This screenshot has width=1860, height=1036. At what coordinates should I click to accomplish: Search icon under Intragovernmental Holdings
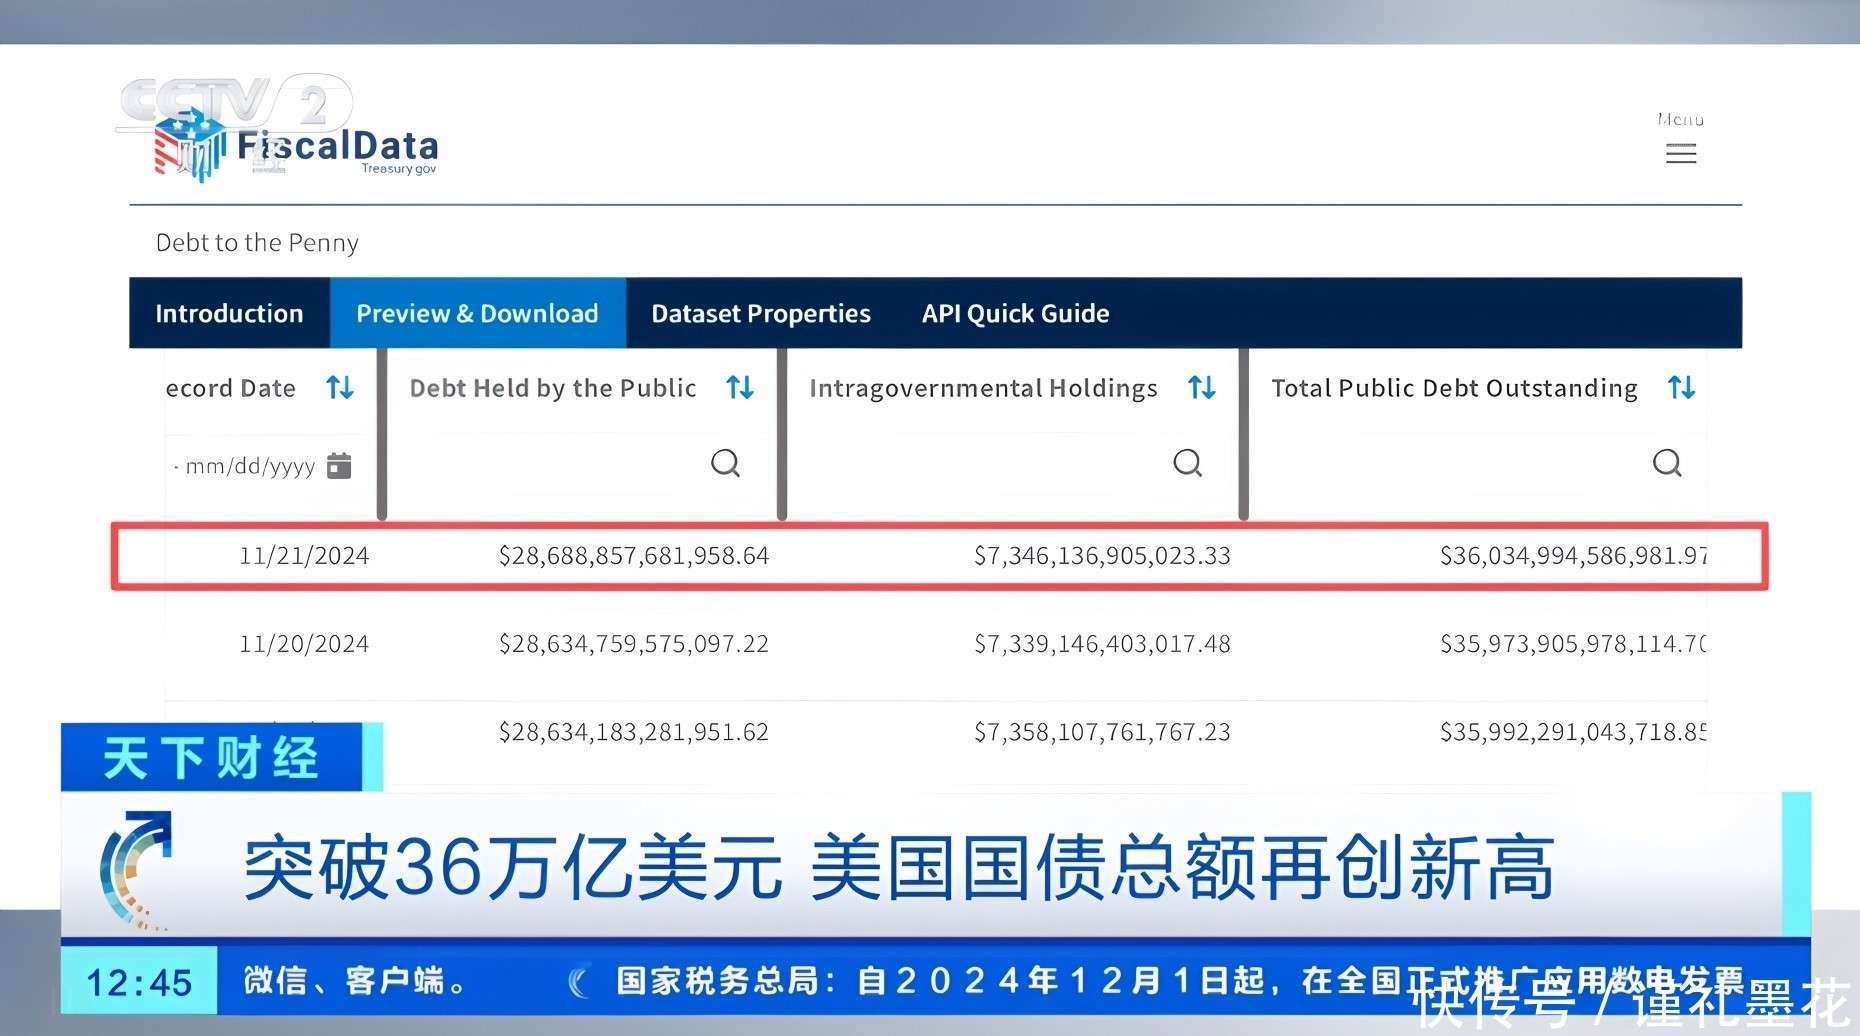pyautogui.click(x=1187, y=463)
